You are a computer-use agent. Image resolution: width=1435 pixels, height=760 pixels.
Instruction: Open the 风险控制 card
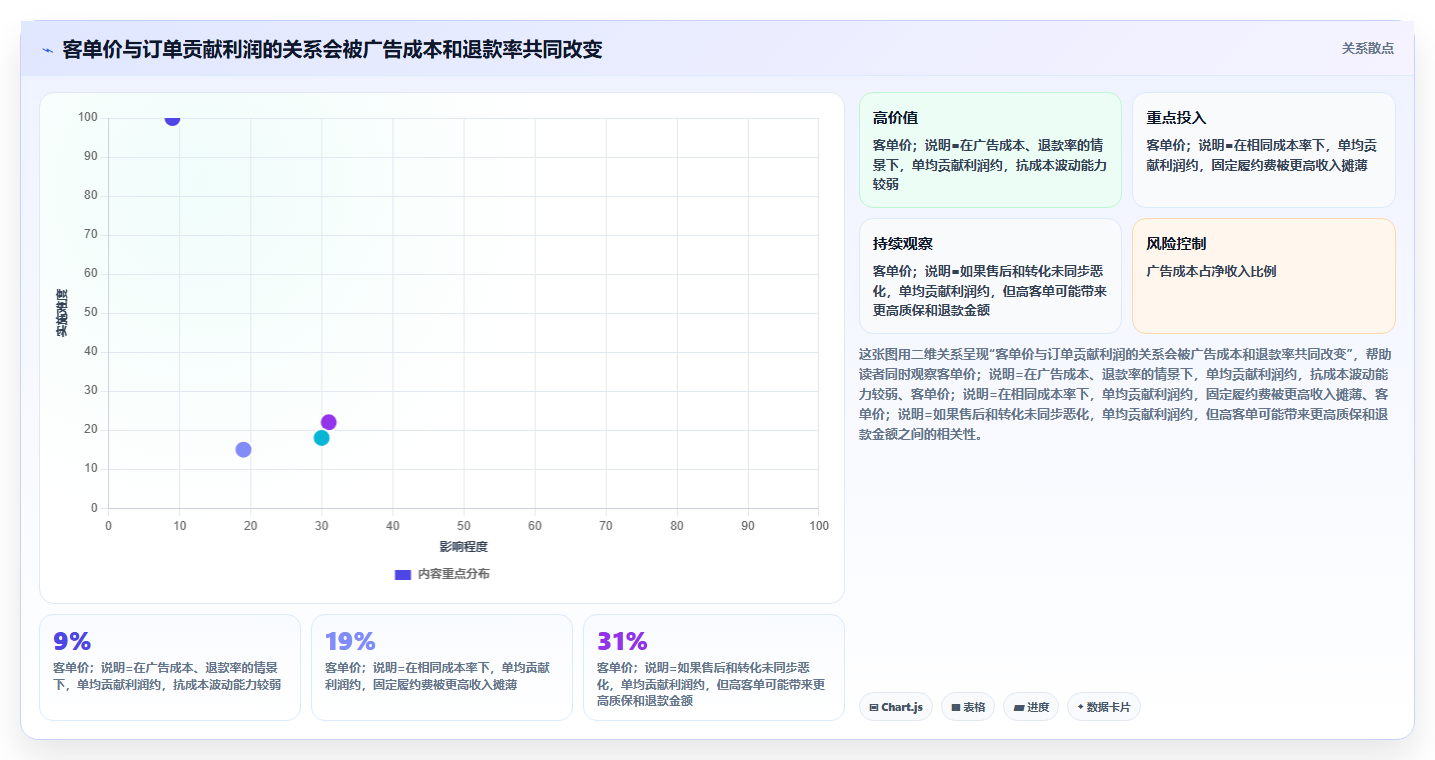[1263, 276]
